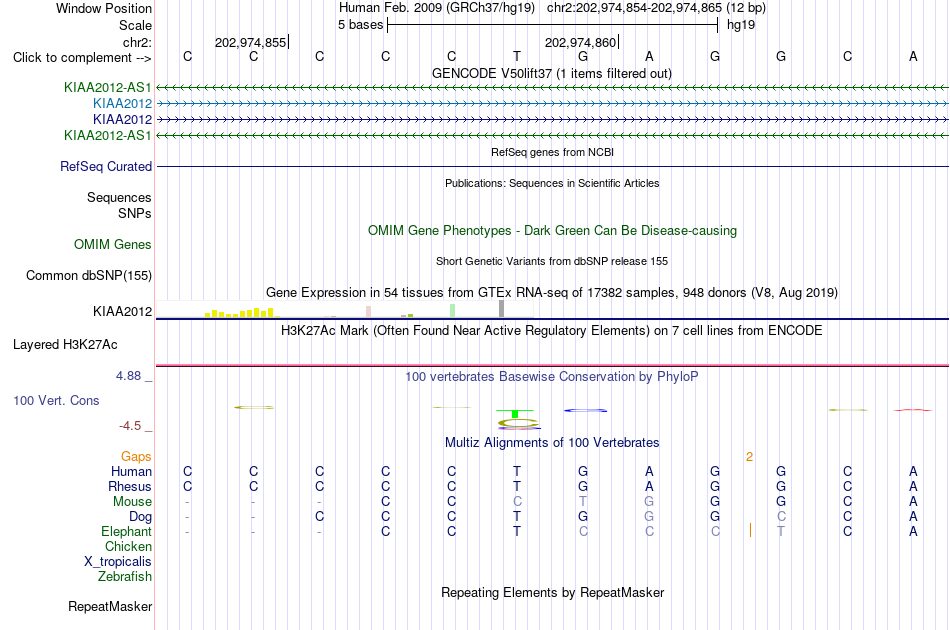Click the dark blue KIAA2012 gene label

(122, 119)
